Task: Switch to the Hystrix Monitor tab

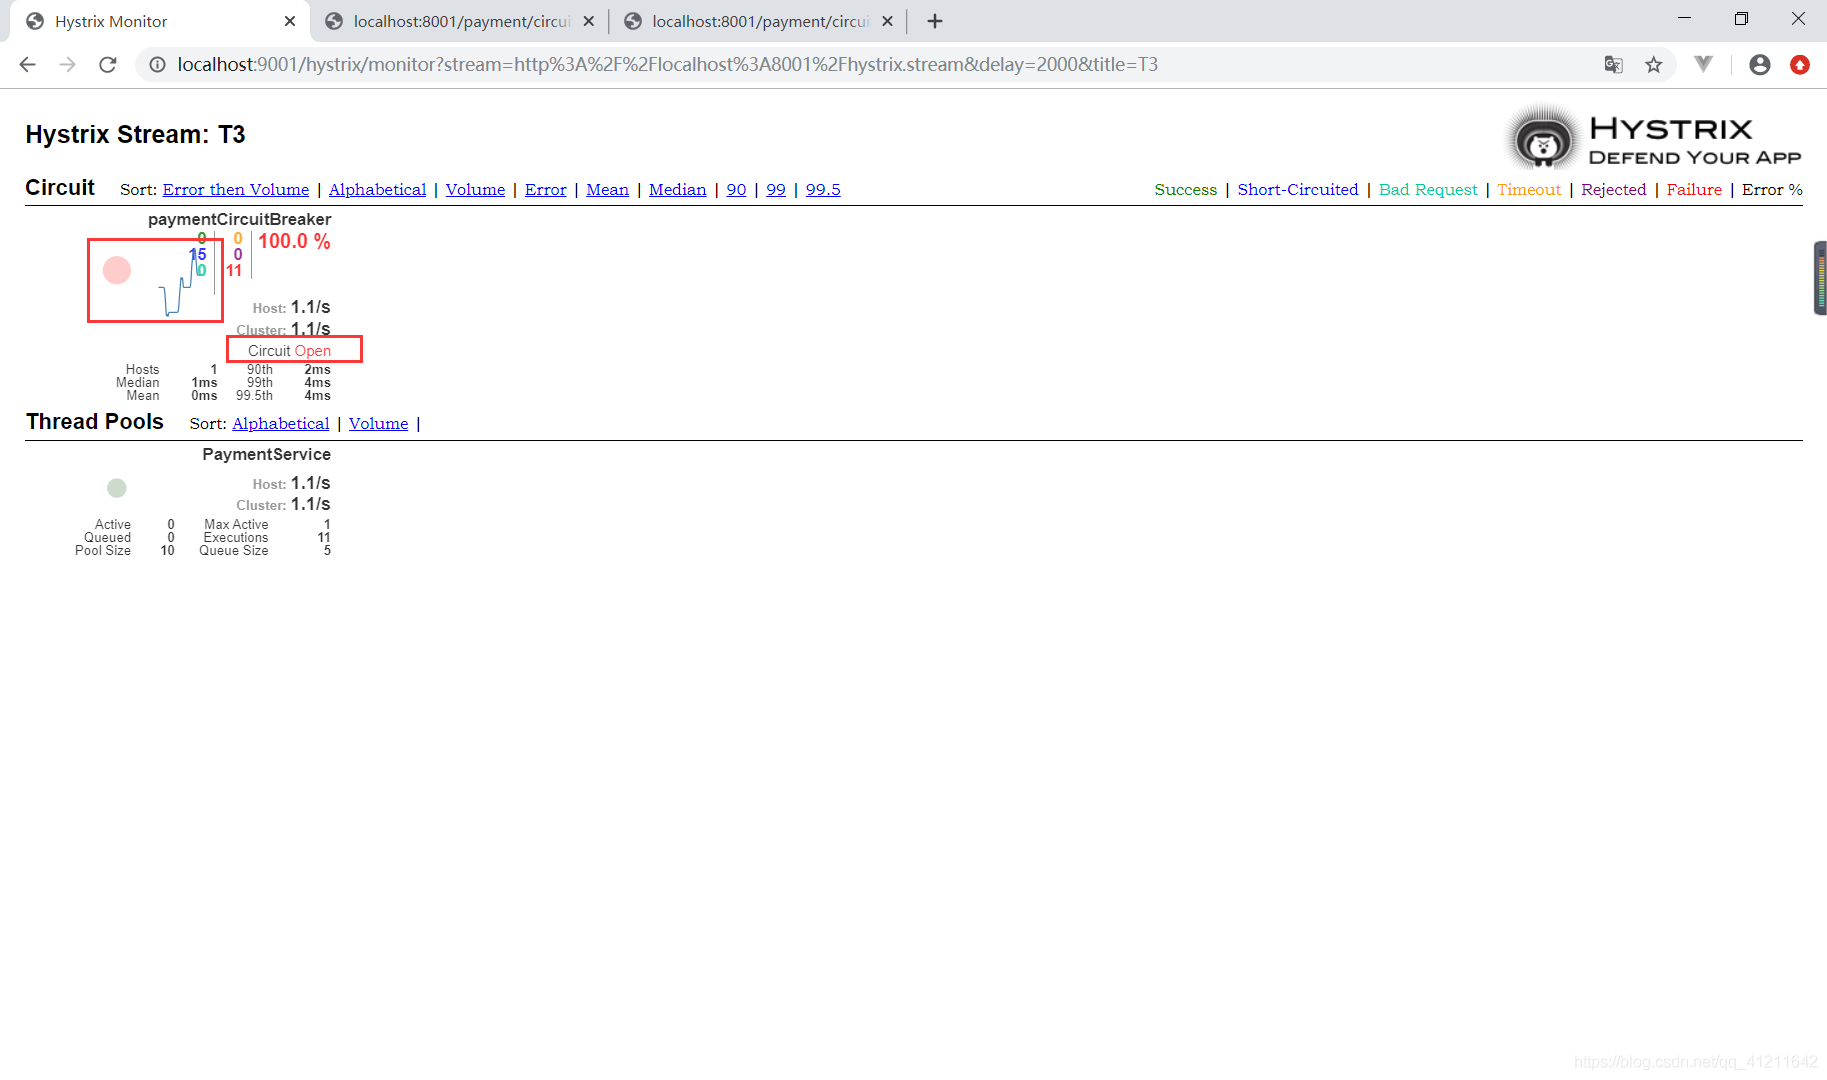Action: coord(160,21)
